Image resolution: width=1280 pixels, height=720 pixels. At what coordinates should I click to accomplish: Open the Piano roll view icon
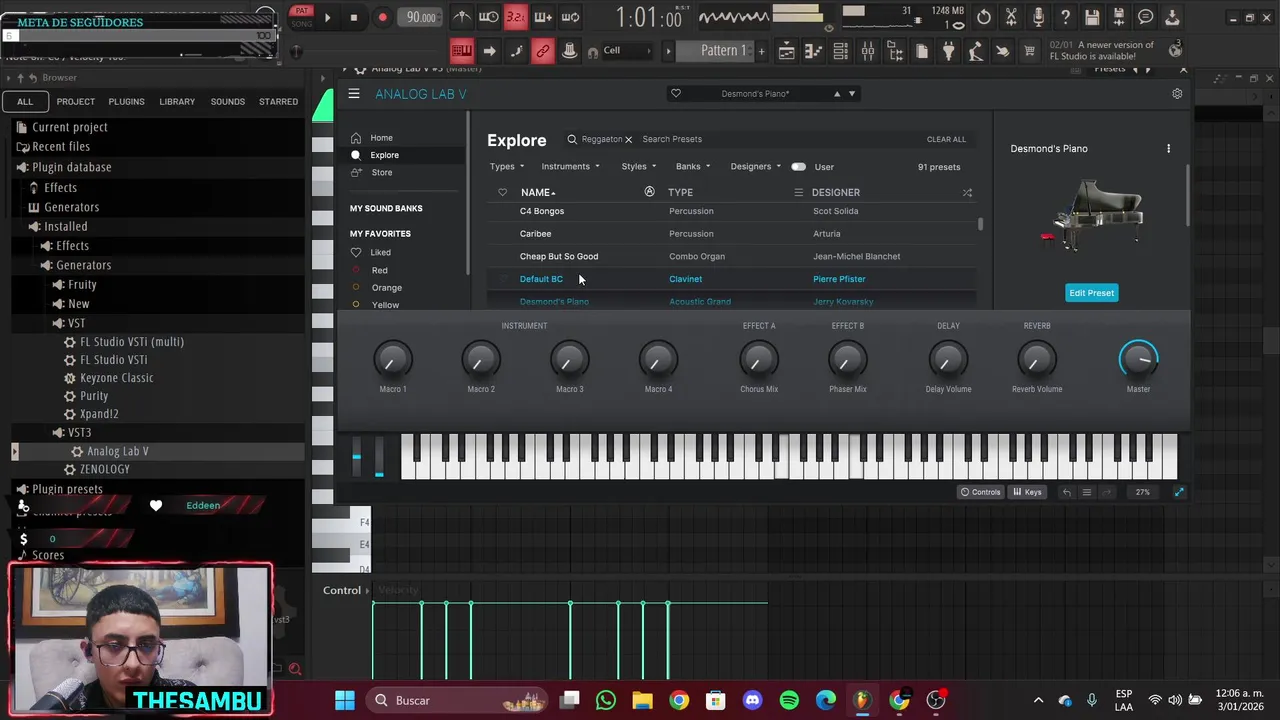814,51
